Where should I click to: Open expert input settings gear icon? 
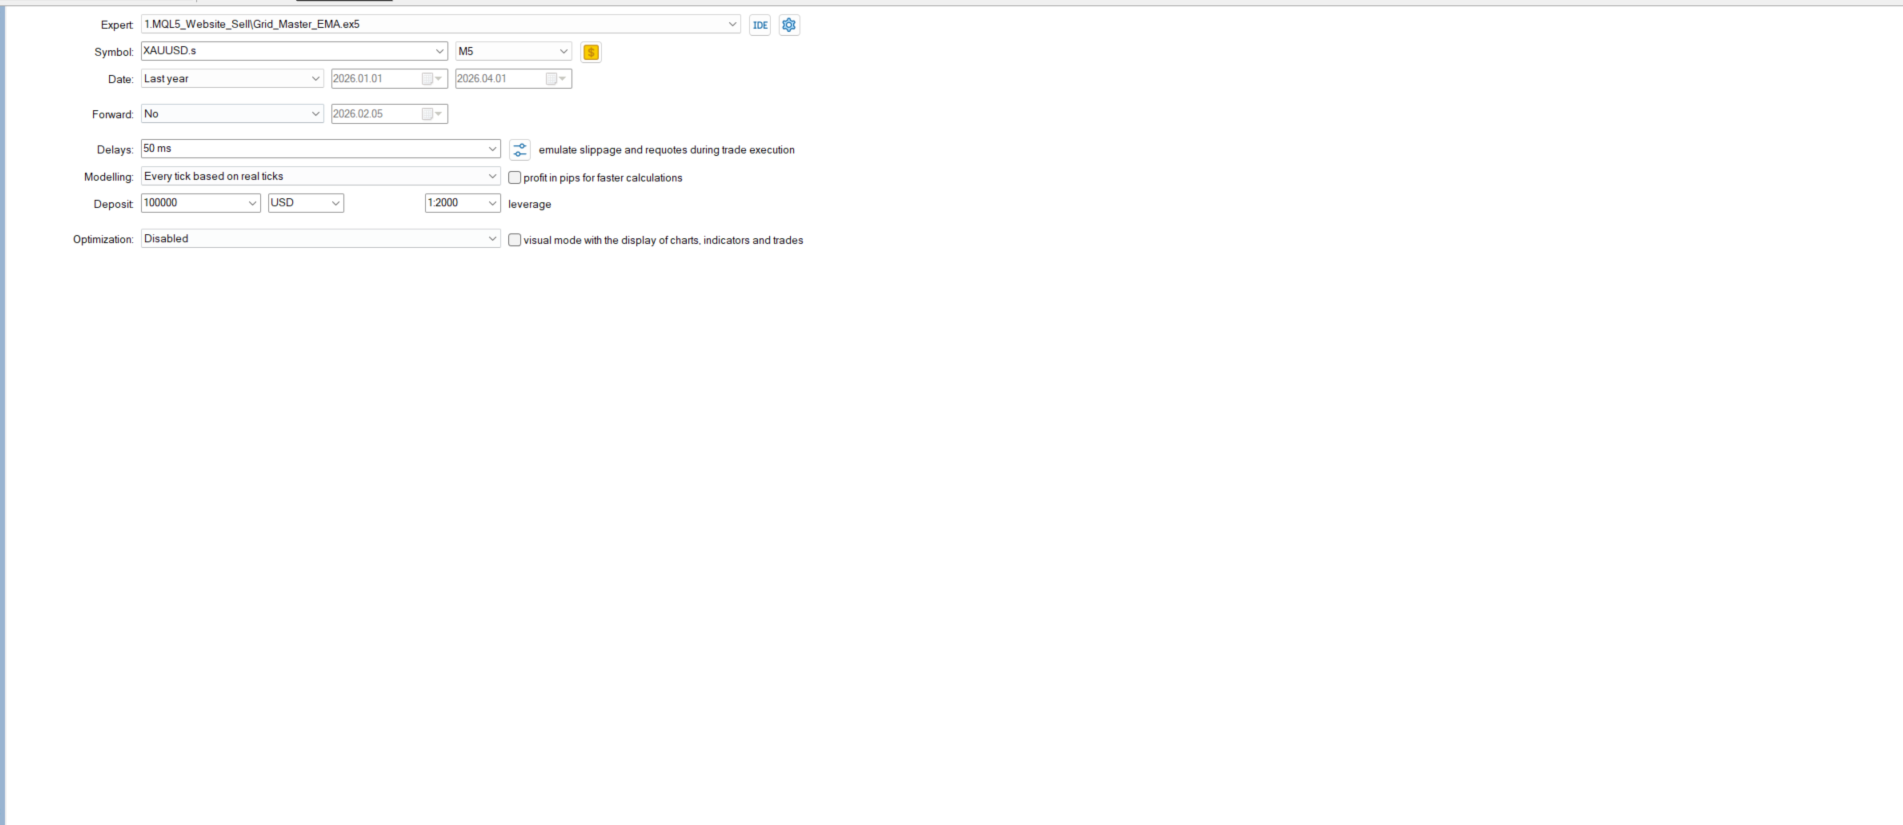pyautogui.click(x=789, y=25)
